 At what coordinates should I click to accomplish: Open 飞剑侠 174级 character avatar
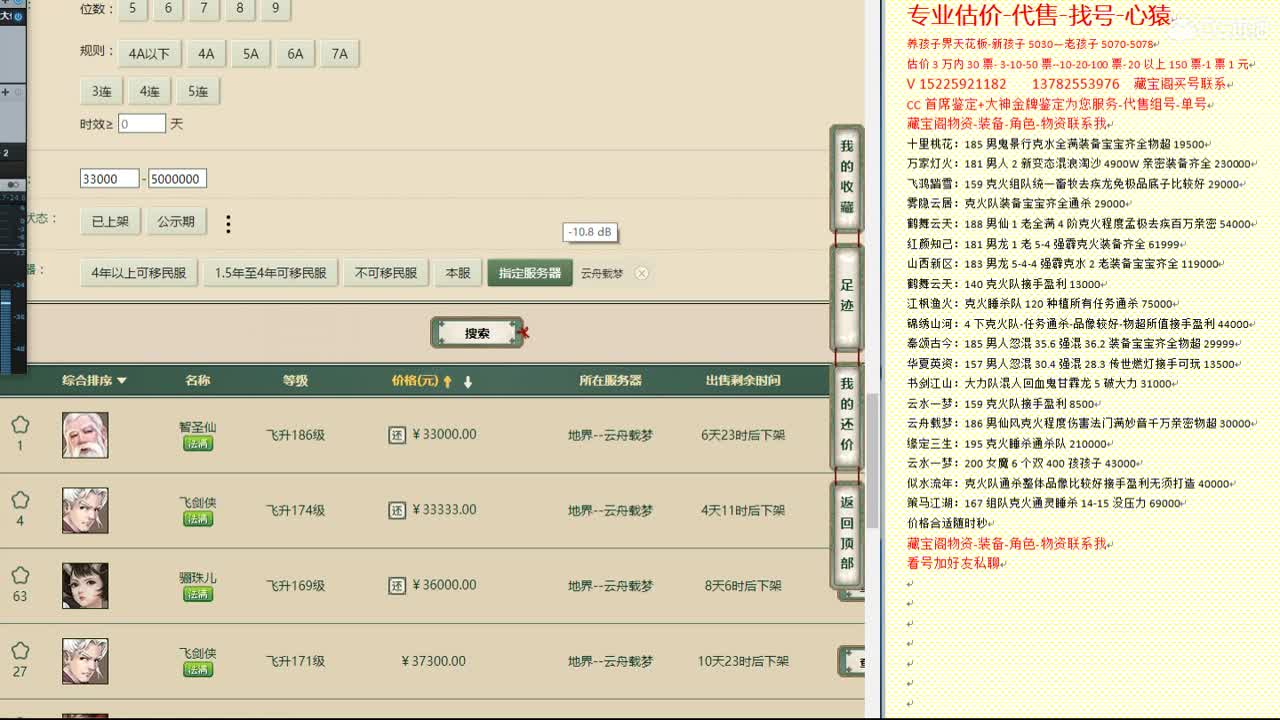coord(85,510)
